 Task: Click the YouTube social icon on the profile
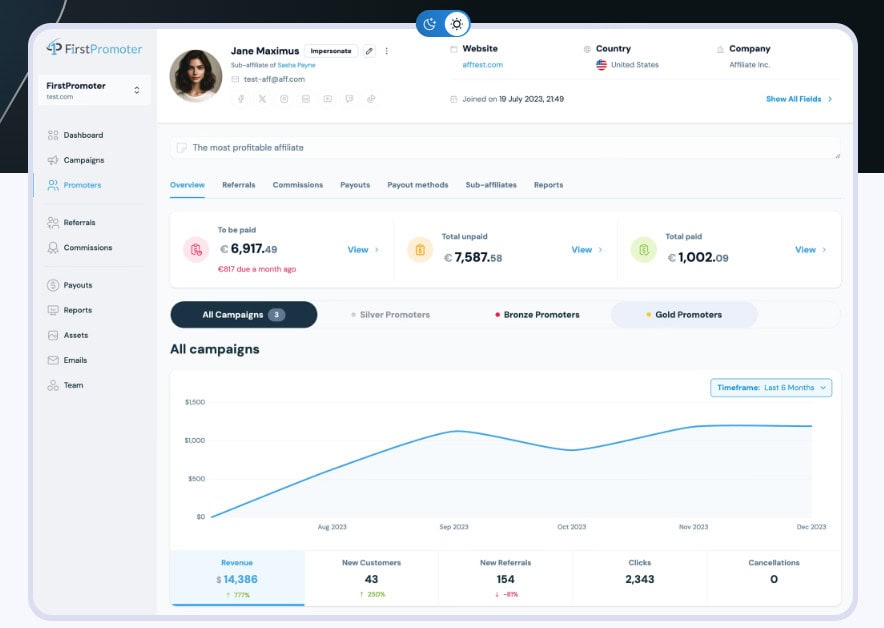click(328, 98)
